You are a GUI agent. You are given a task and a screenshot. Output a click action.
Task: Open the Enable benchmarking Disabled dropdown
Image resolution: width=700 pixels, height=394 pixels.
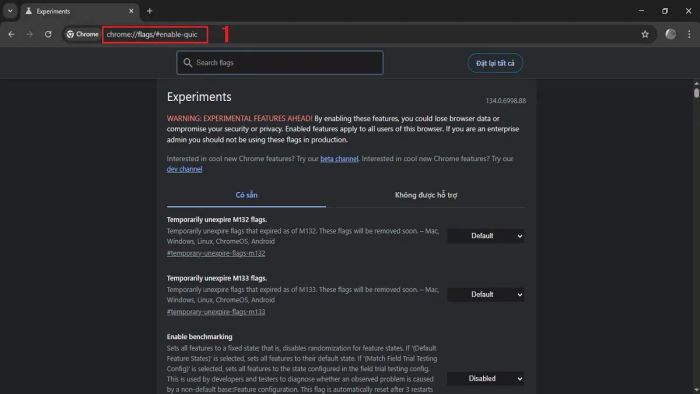click(x=486, y=378)
